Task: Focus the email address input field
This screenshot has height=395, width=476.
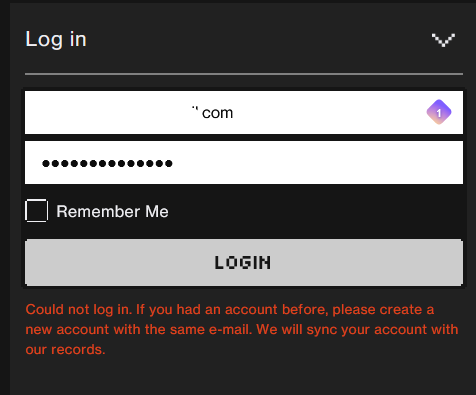Action: [244, 112]
